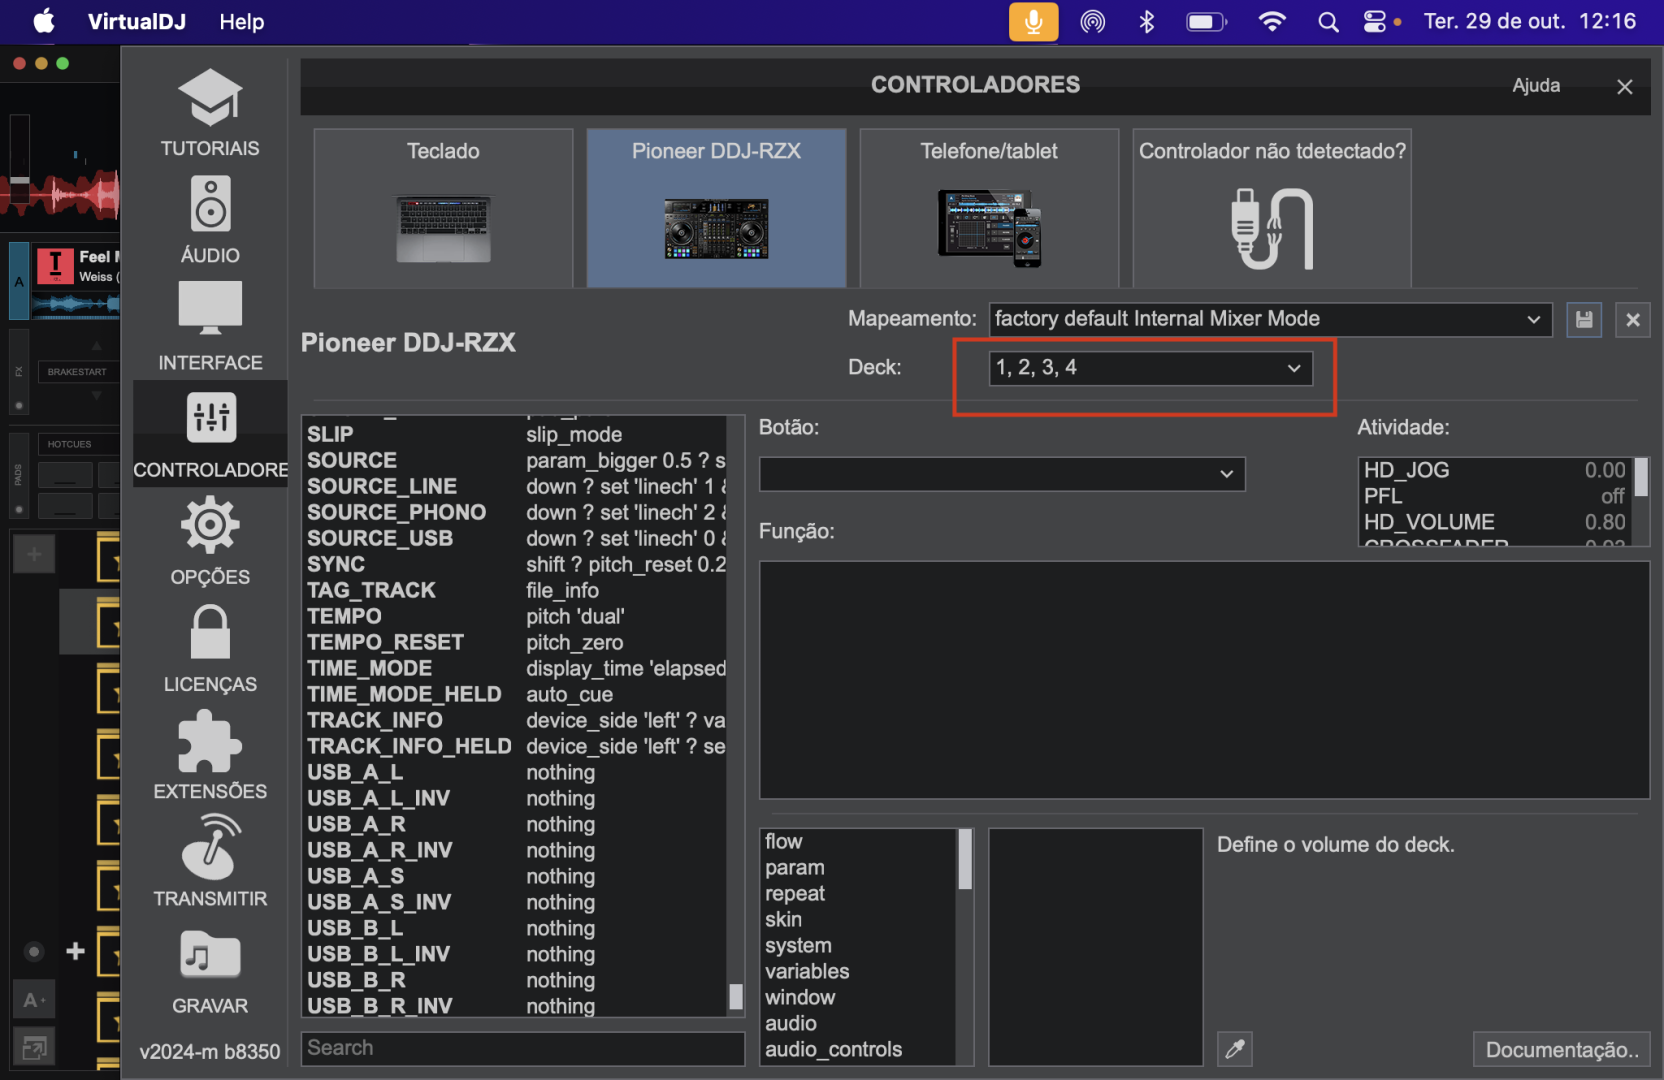The image size is (1664, 1080).
Task: Click the eyedropper icon near Documentação
Action: coord(1235,1049)
